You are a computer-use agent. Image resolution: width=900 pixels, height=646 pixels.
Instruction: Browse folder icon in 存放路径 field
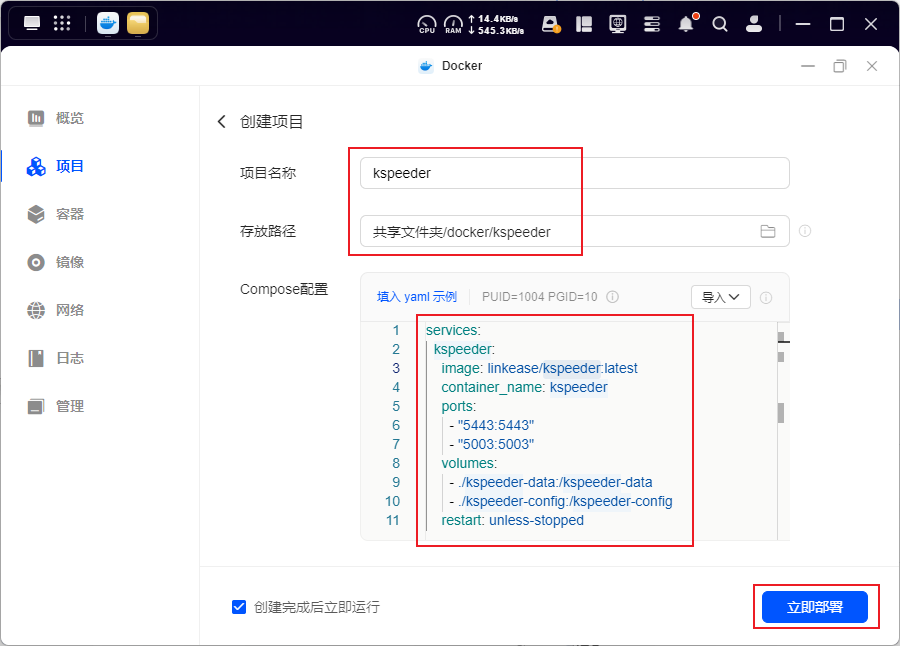tap(767, 231)
